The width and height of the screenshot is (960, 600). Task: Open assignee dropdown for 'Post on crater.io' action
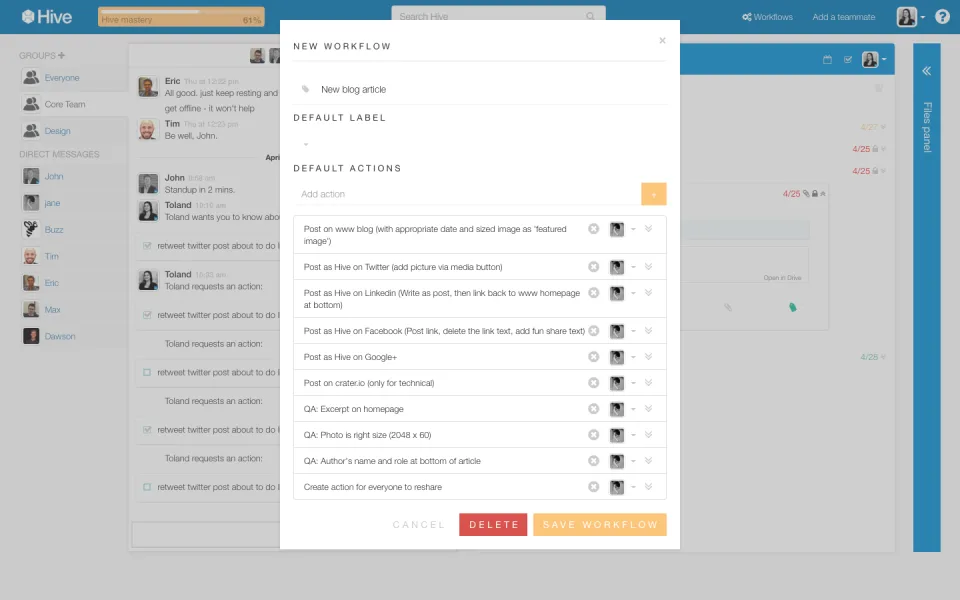633,384
